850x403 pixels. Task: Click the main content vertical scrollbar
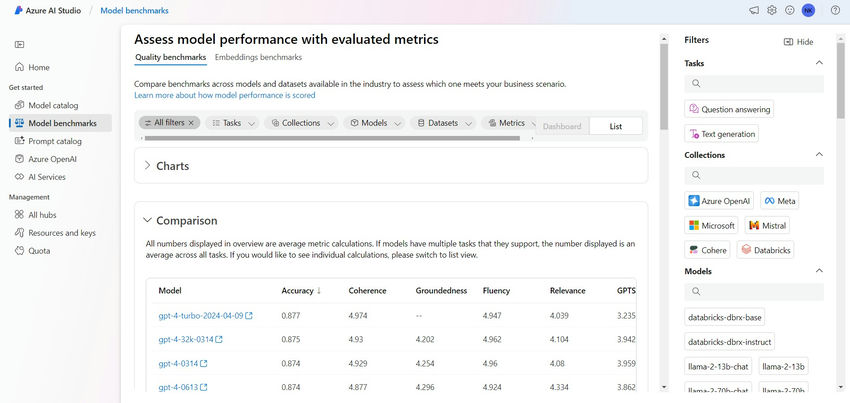click(664, 87)
